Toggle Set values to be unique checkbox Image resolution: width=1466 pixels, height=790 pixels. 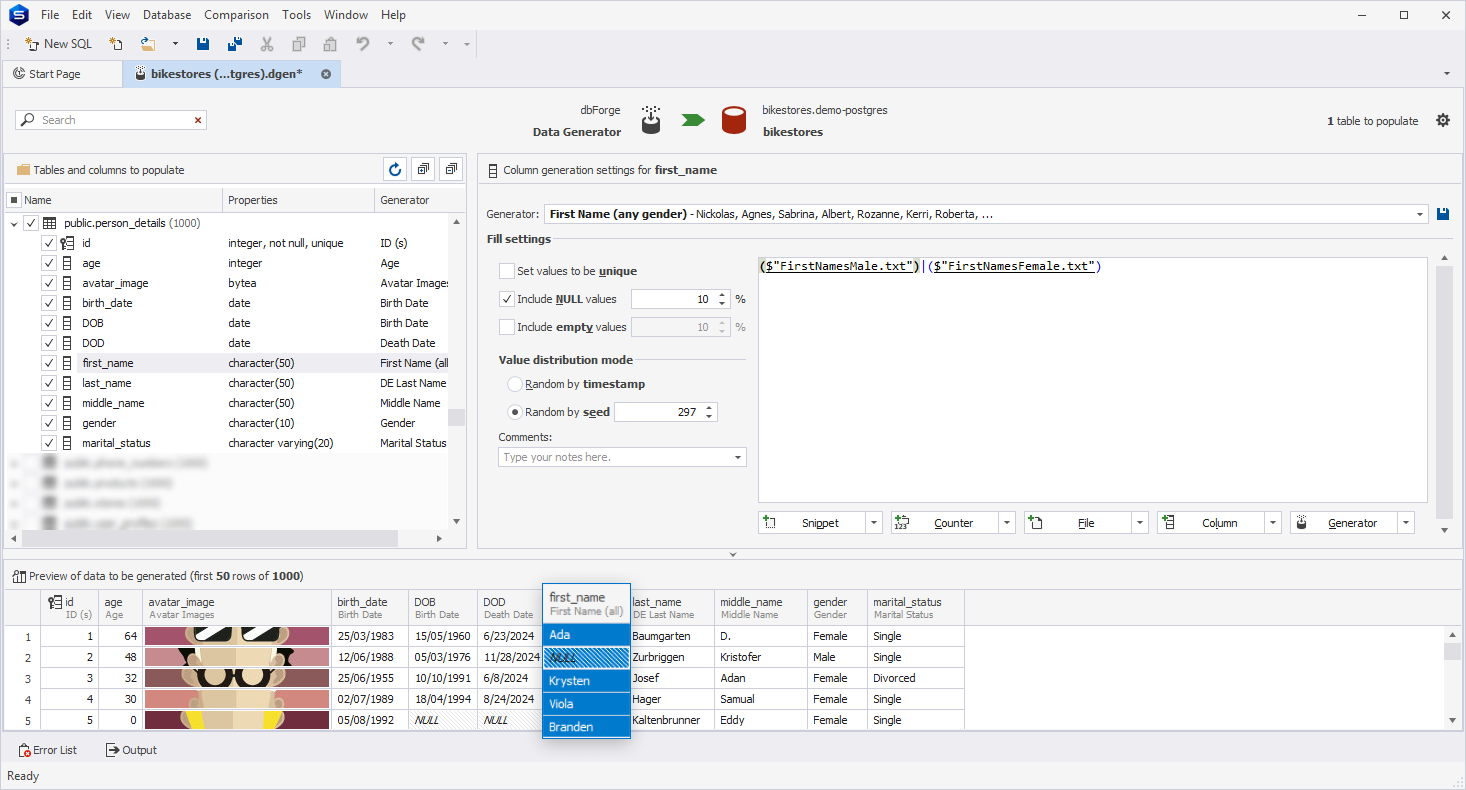point(507,271)
